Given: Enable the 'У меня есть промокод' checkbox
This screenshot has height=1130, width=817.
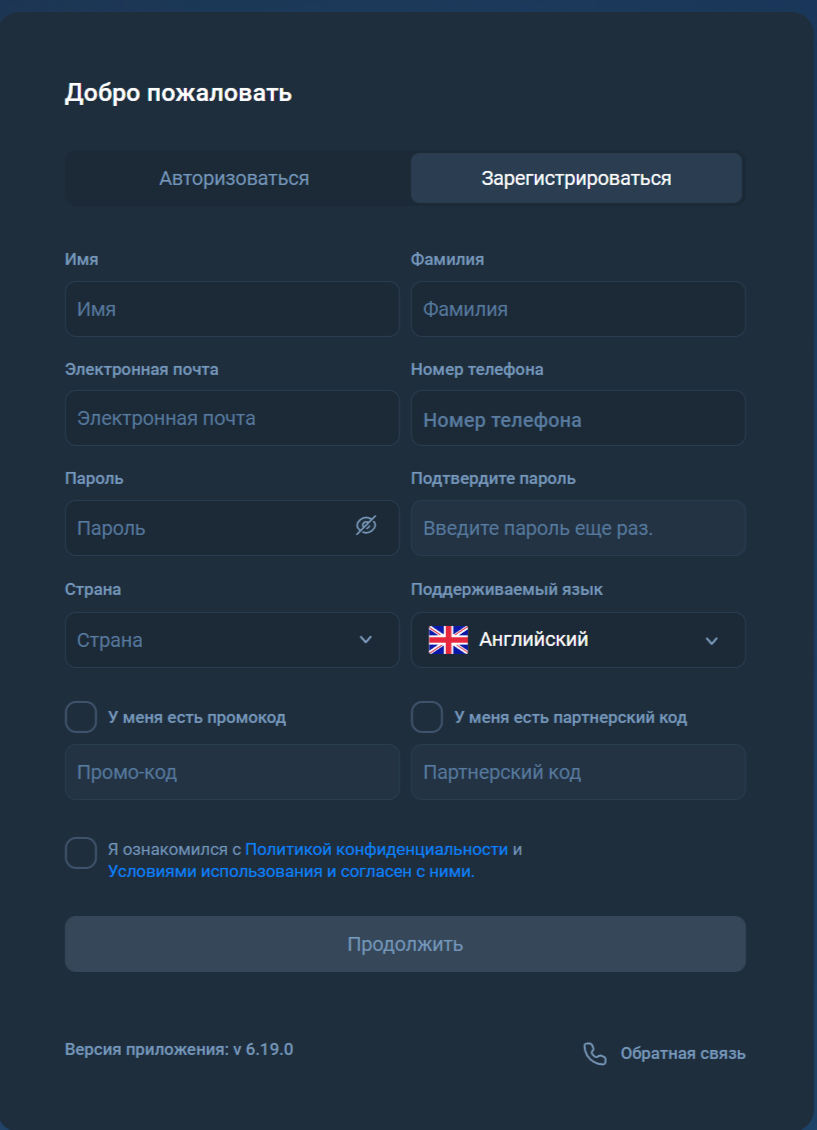Looking at the screenshot, I should coord(81,717).
